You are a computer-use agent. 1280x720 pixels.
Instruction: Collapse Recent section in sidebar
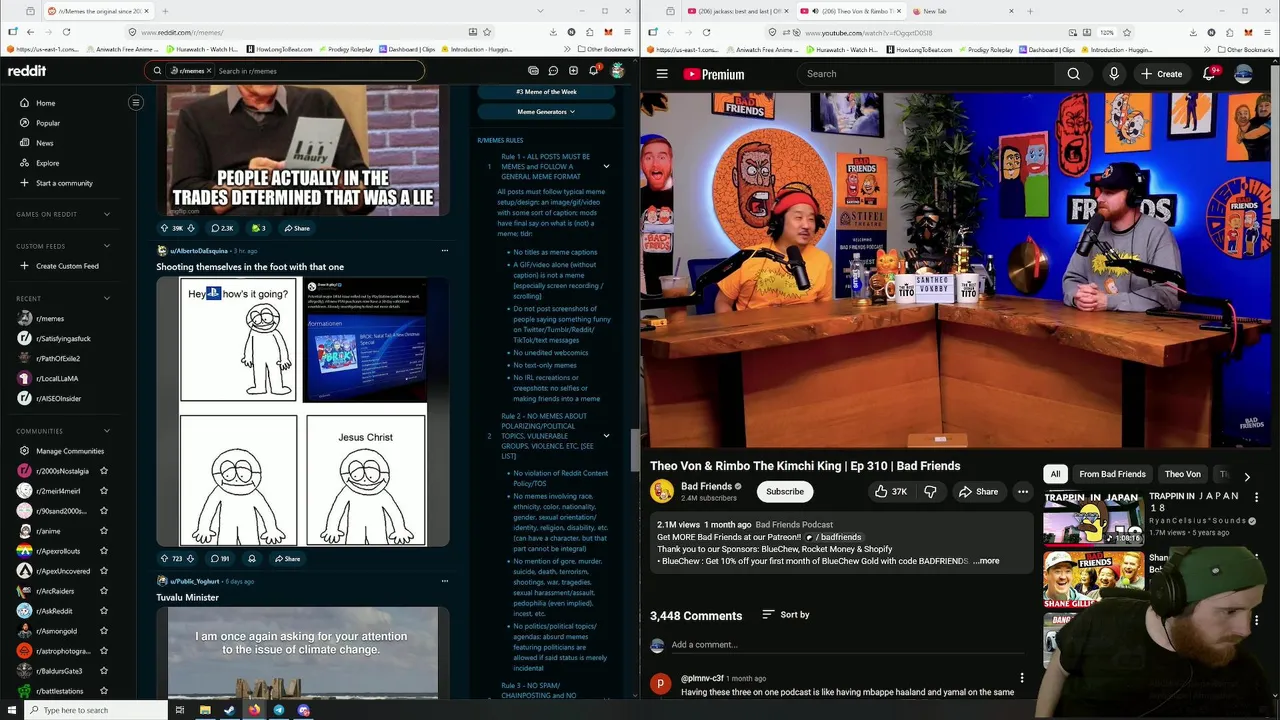[x=107, y=298]
